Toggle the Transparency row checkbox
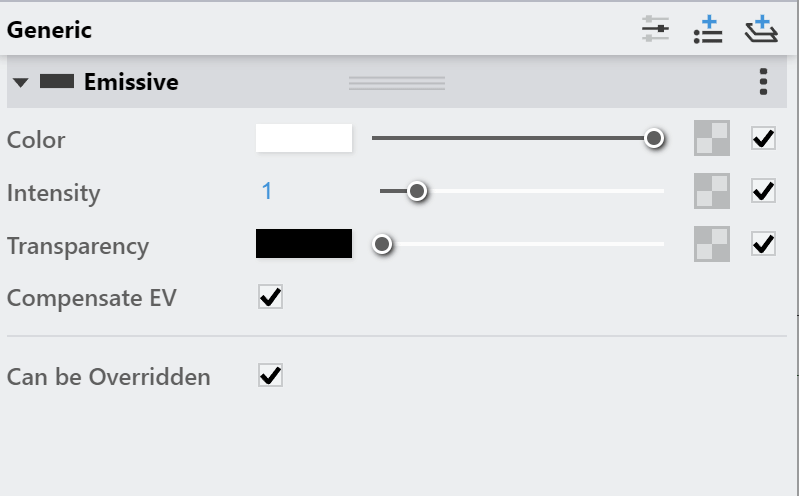 (x=763, y=244)
